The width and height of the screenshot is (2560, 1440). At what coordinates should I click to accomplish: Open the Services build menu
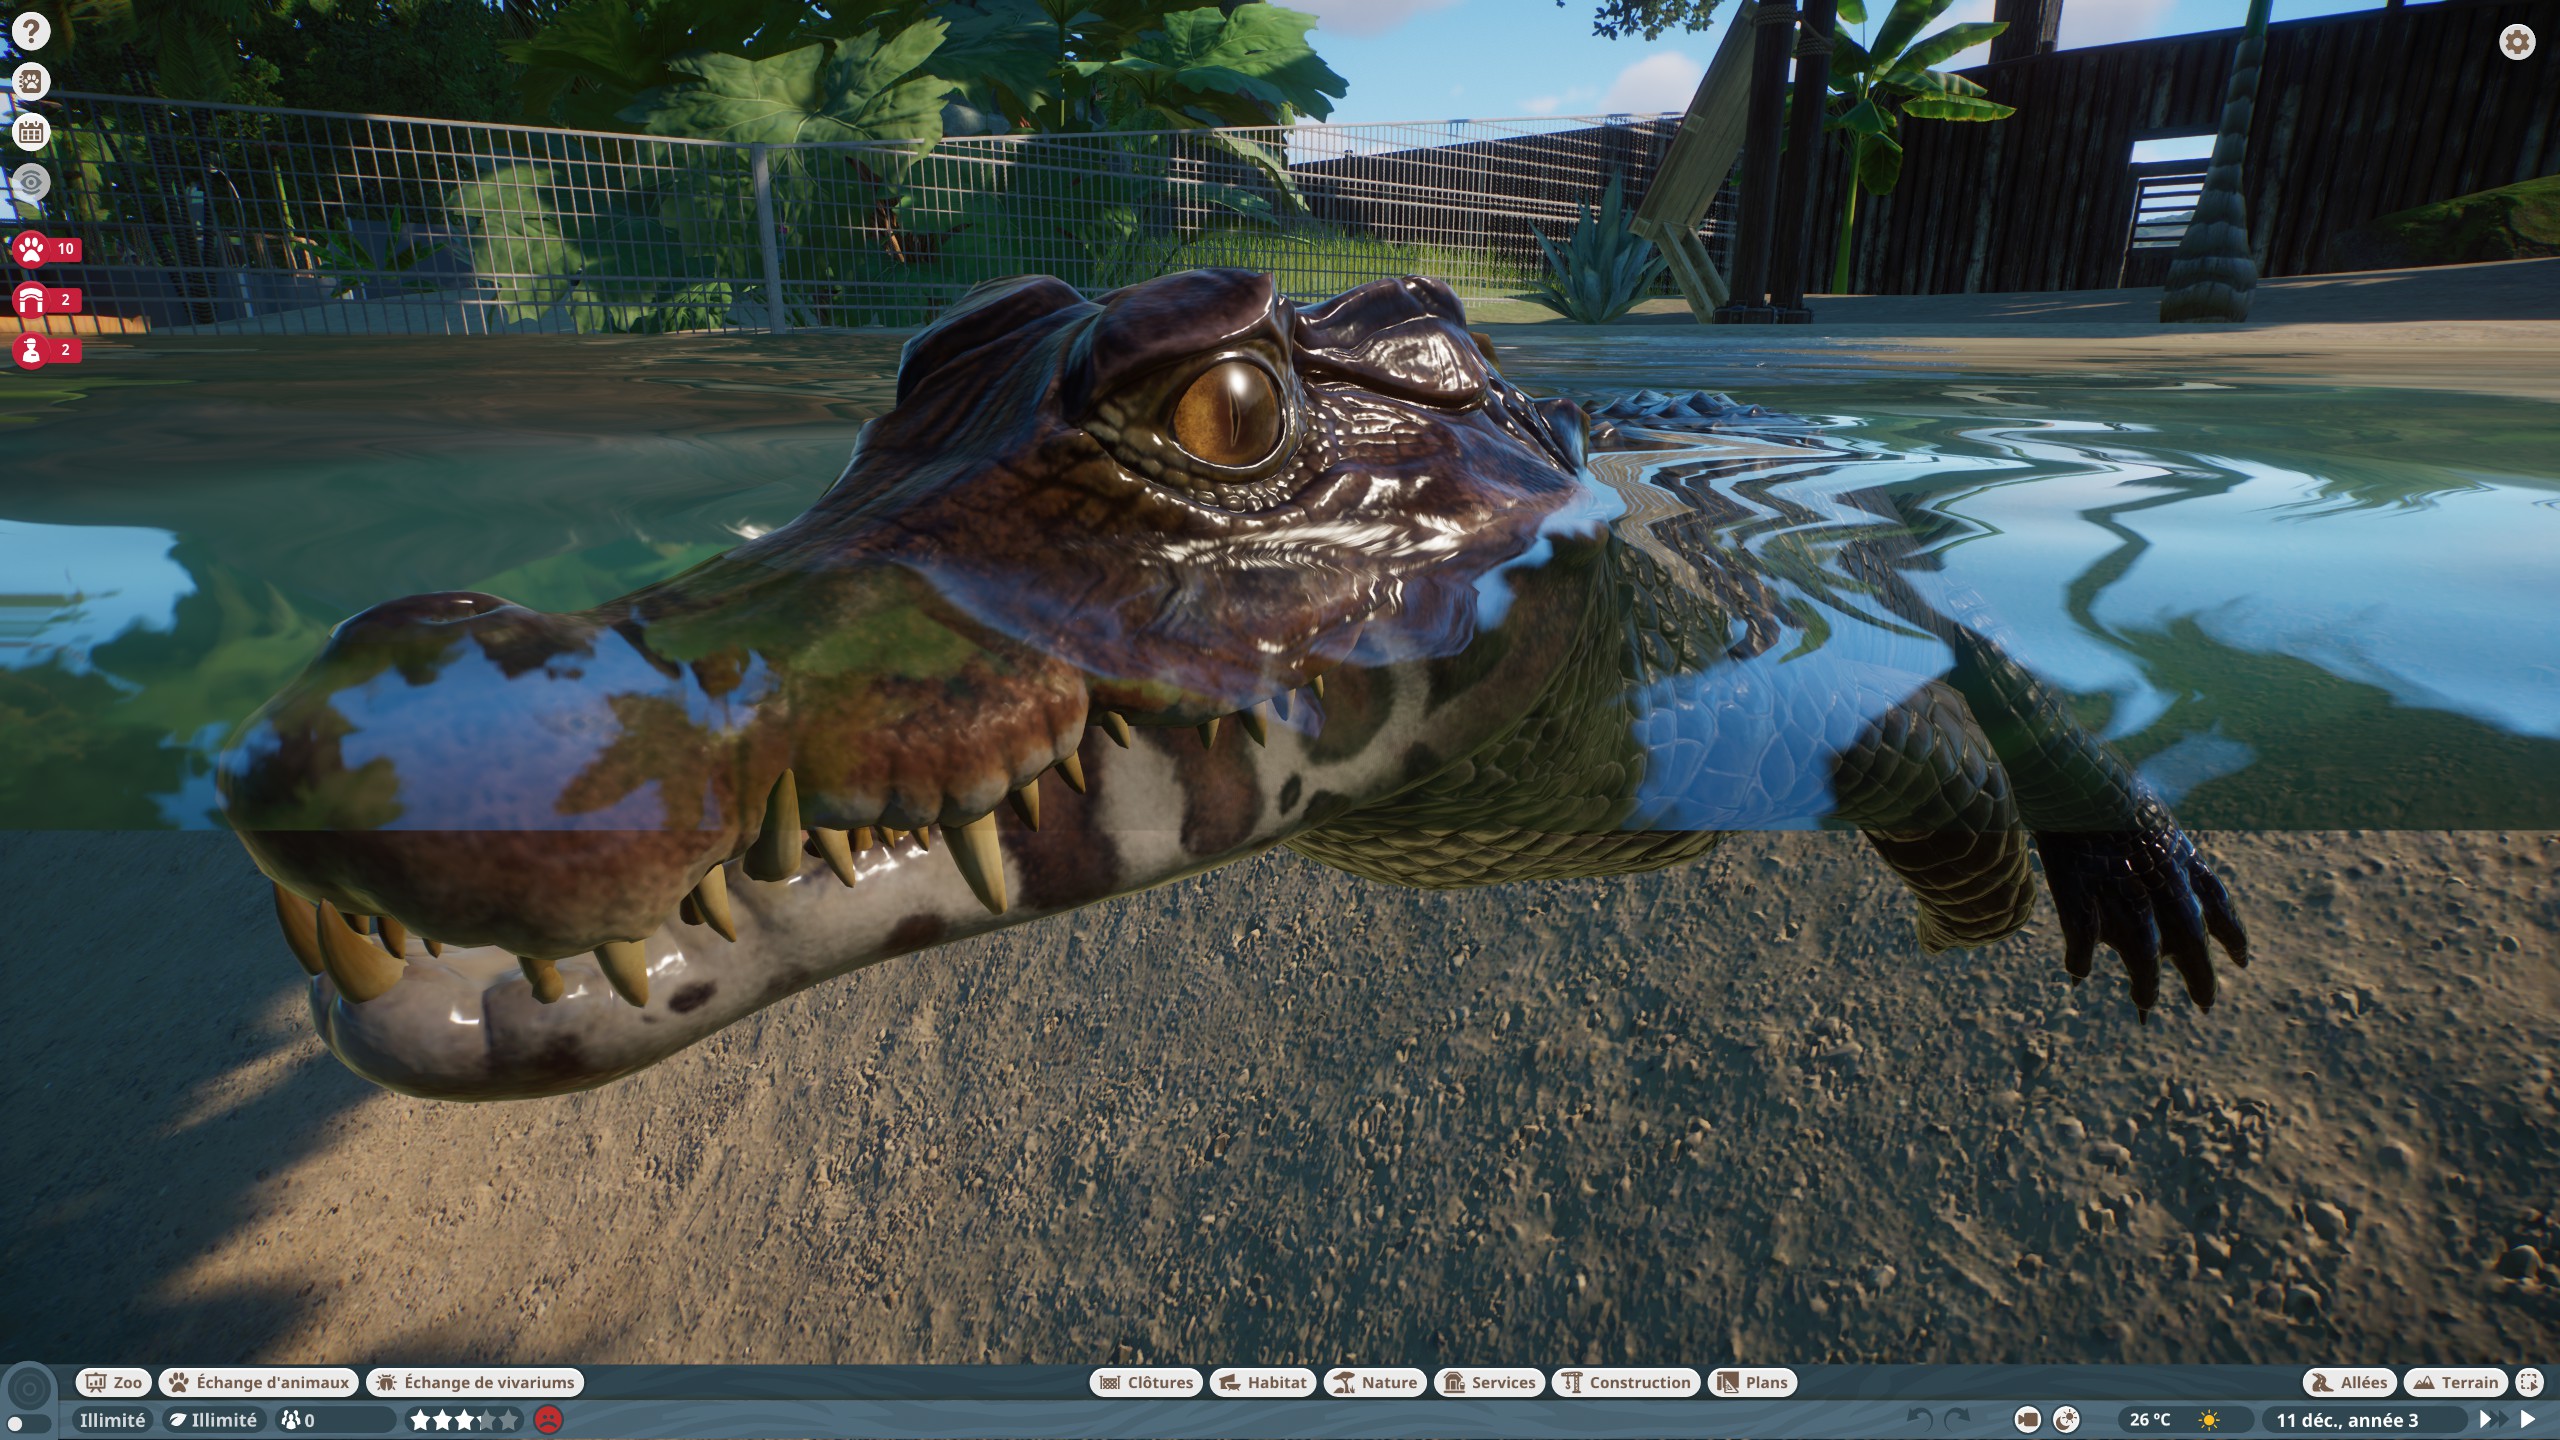(1490, 1382)
